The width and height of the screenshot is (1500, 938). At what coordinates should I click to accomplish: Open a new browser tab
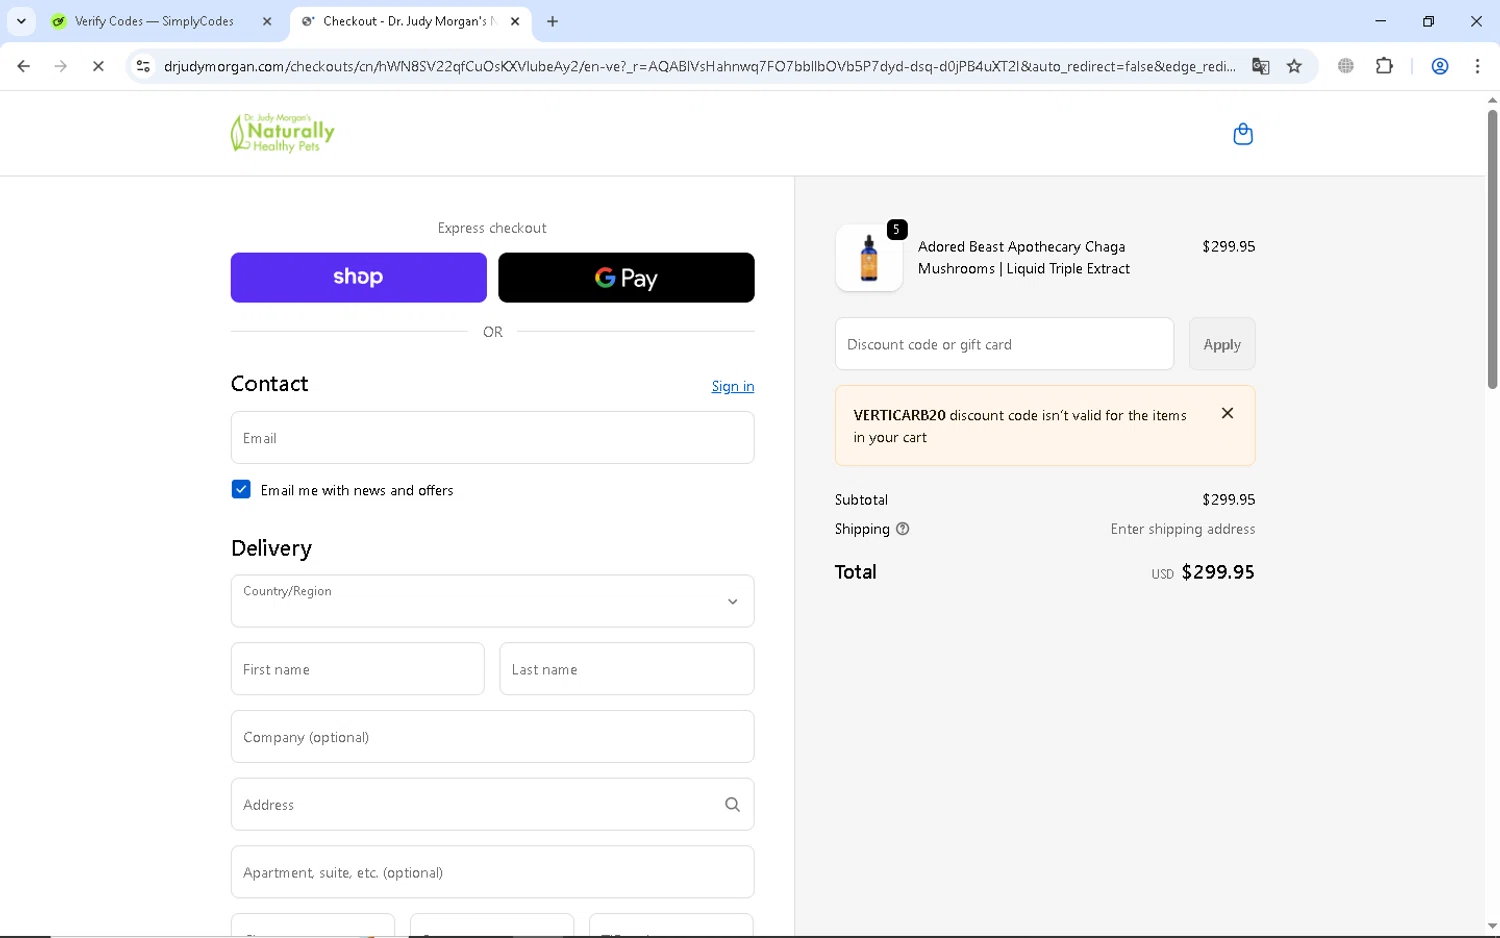(x=552, y=21)
